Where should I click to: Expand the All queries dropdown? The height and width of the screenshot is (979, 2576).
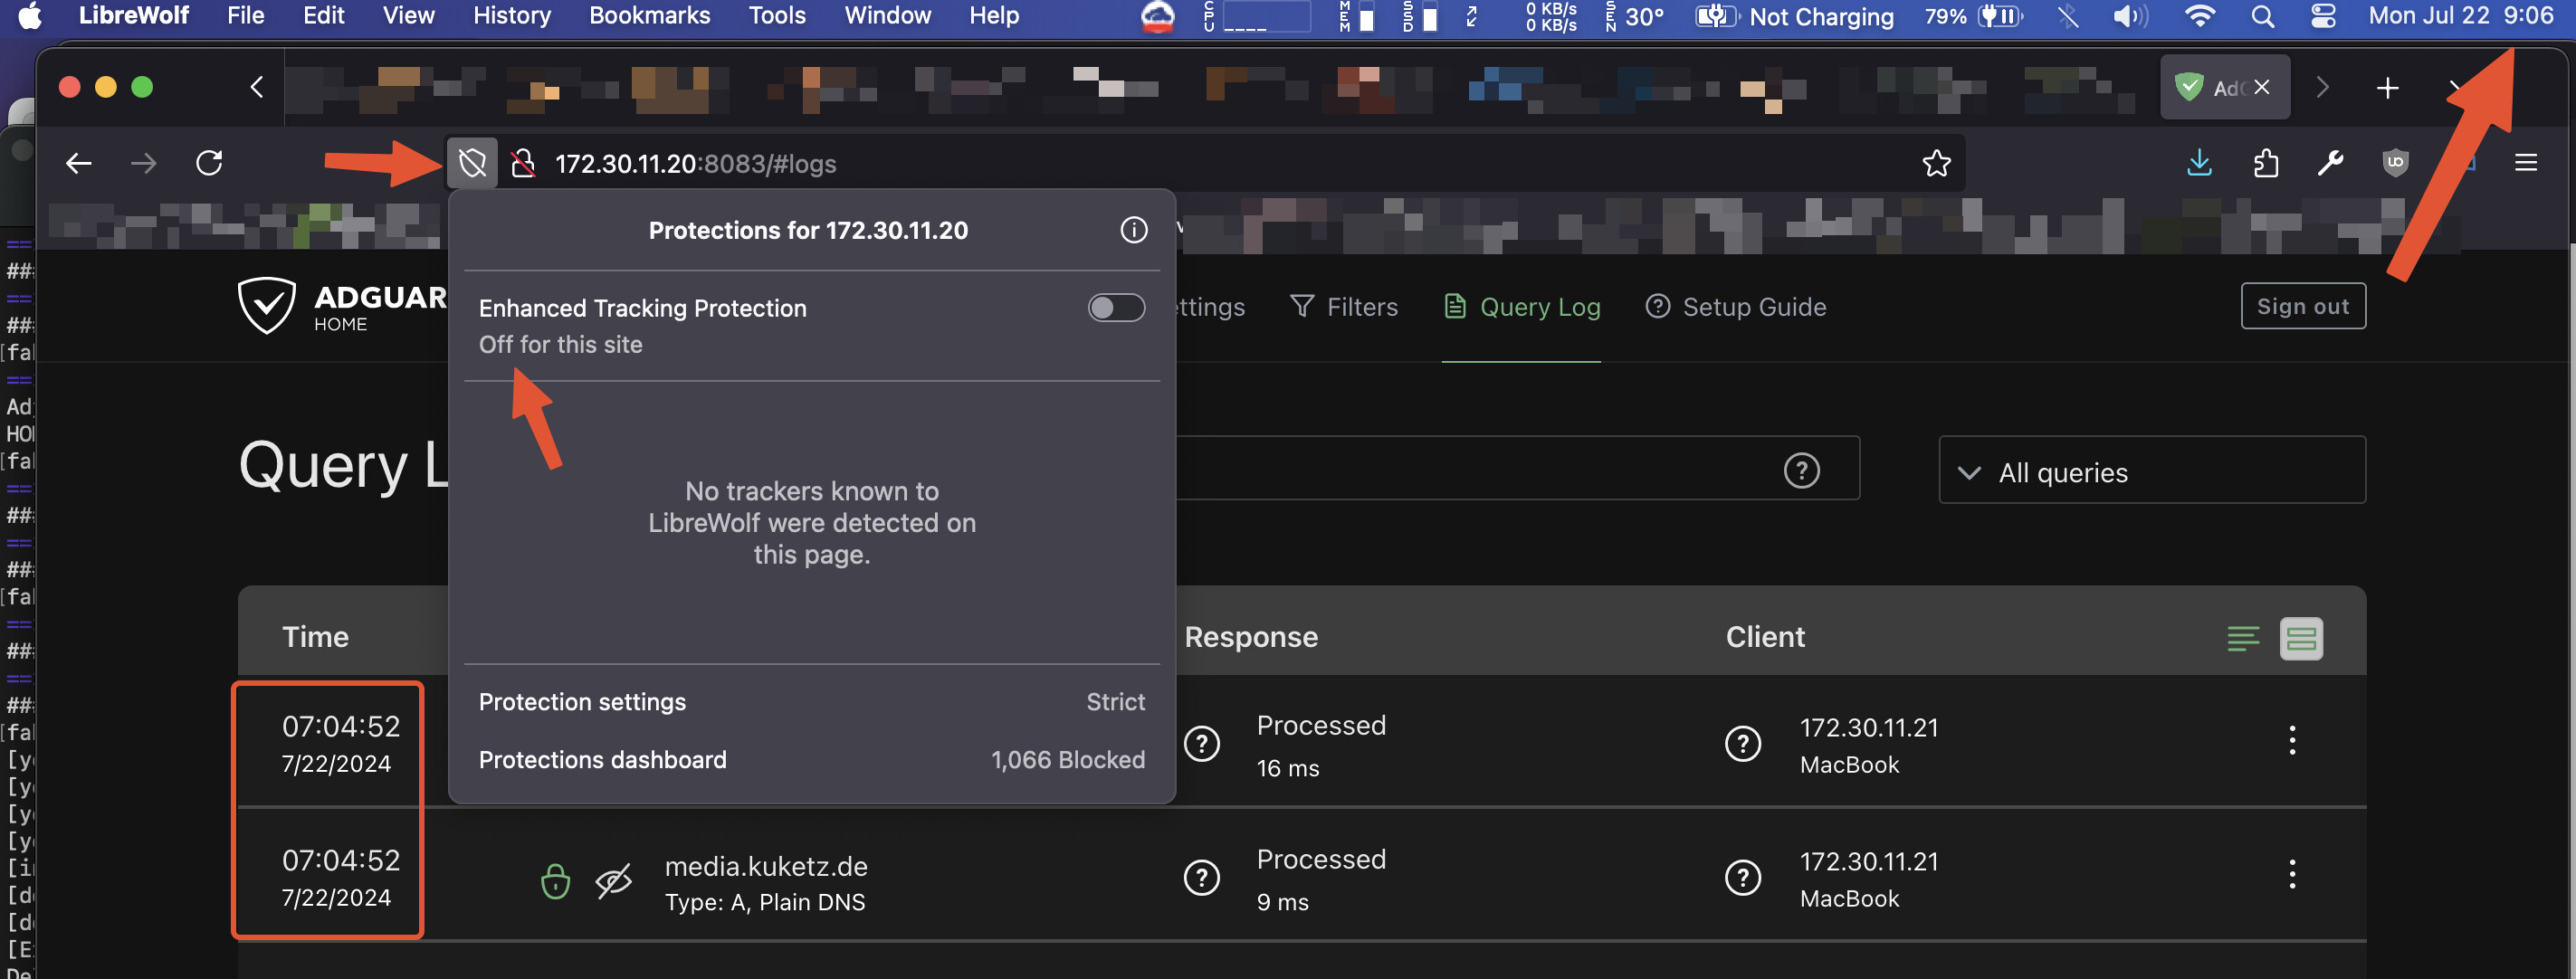[2151, 472]
